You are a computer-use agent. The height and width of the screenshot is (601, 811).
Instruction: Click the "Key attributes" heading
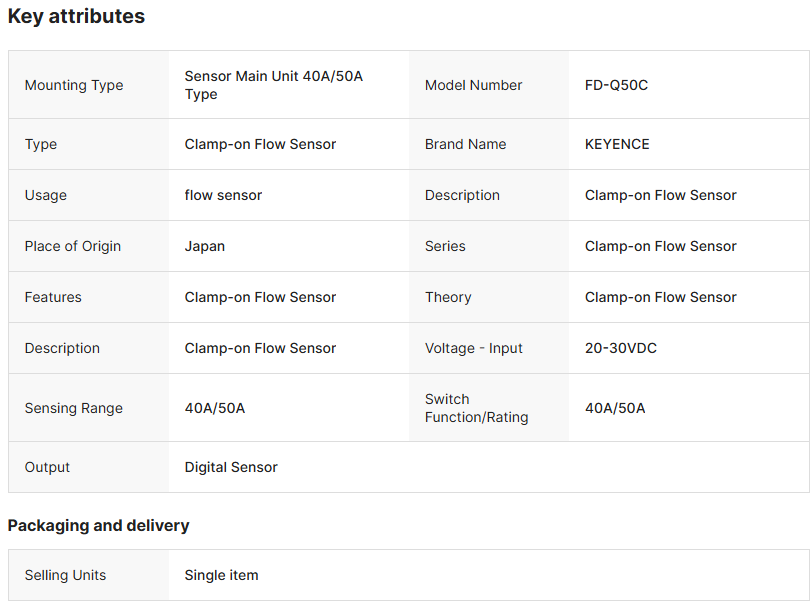coord(76,17)
